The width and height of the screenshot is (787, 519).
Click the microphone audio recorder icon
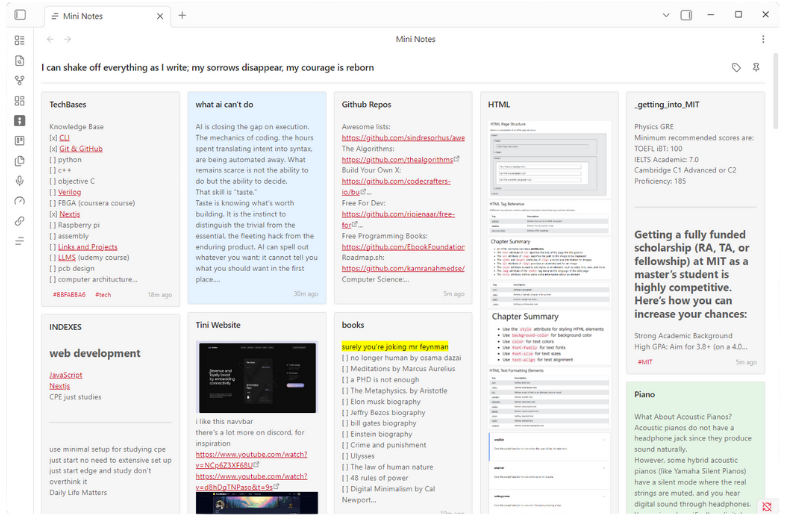20,181
